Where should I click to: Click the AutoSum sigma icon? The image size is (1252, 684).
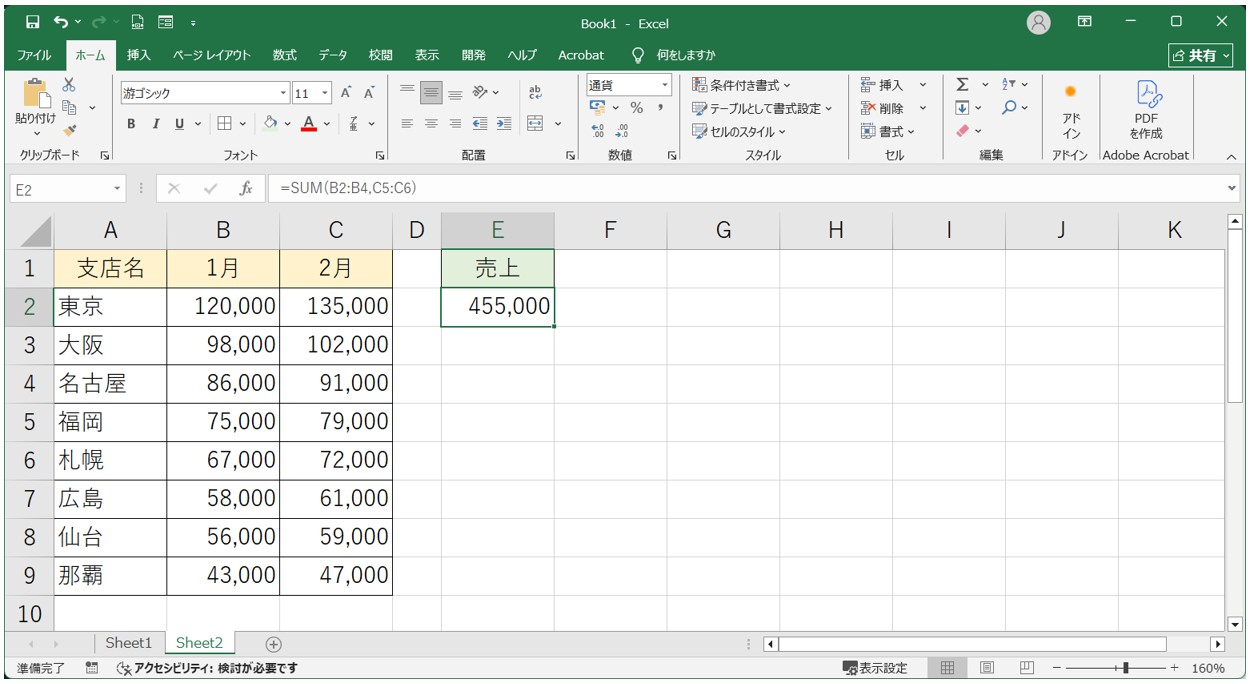click(x=962, y=85)
